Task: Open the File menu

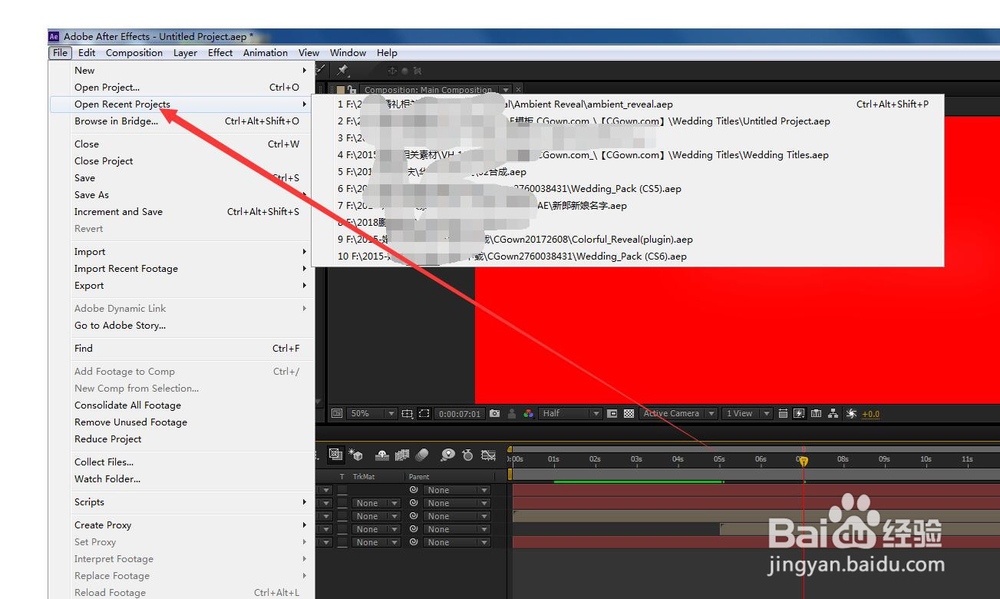Action: 60,53
